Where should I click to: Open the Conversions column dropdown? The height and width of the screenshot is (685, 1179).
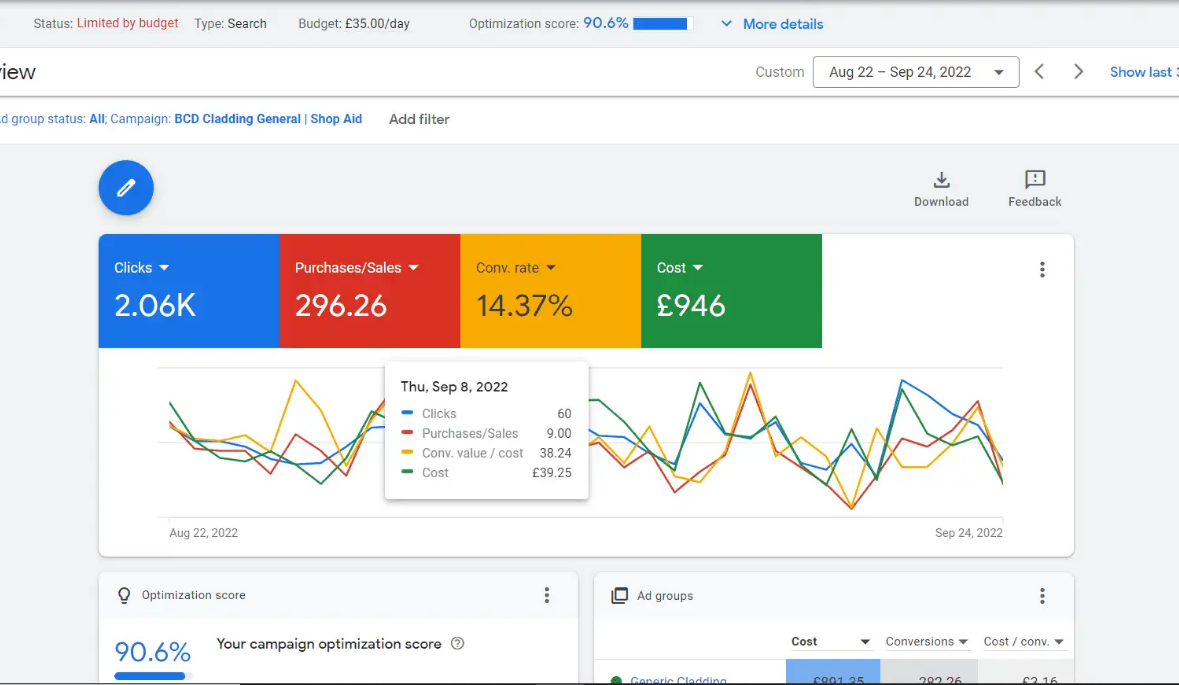coord(962,642)
